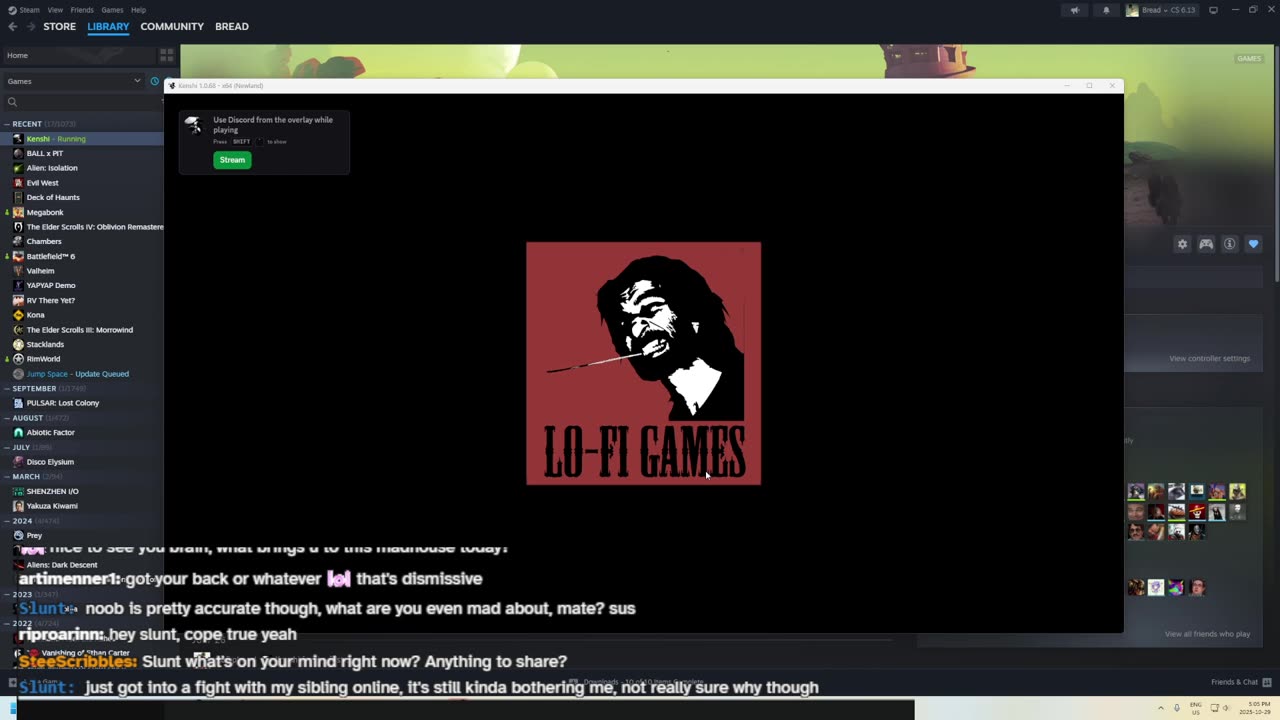The height and width of the screenshot is (720, 1280).
Task: Open the system clock and date
Action: [x=1255, y=708]
